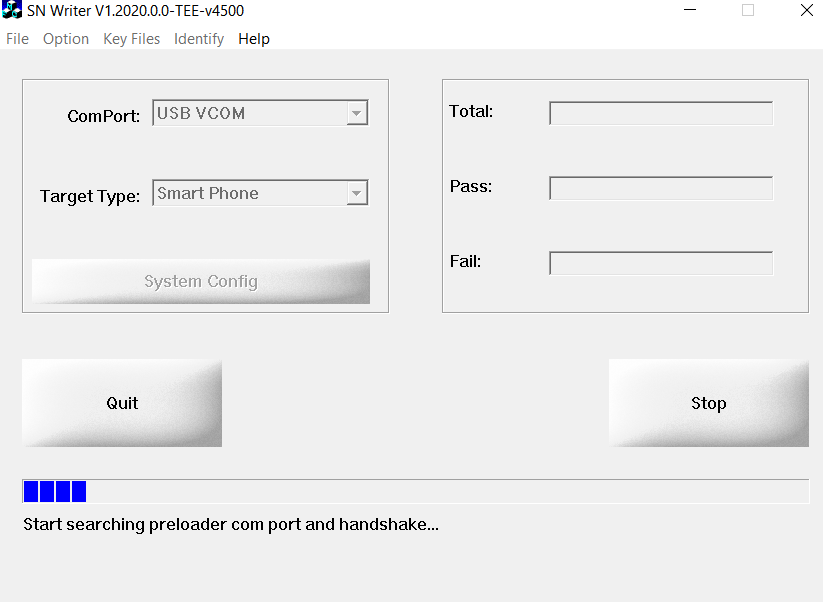Screen dimensions: 823x602
Task: Open the Identify menu
Action: (x=198, y=39)
